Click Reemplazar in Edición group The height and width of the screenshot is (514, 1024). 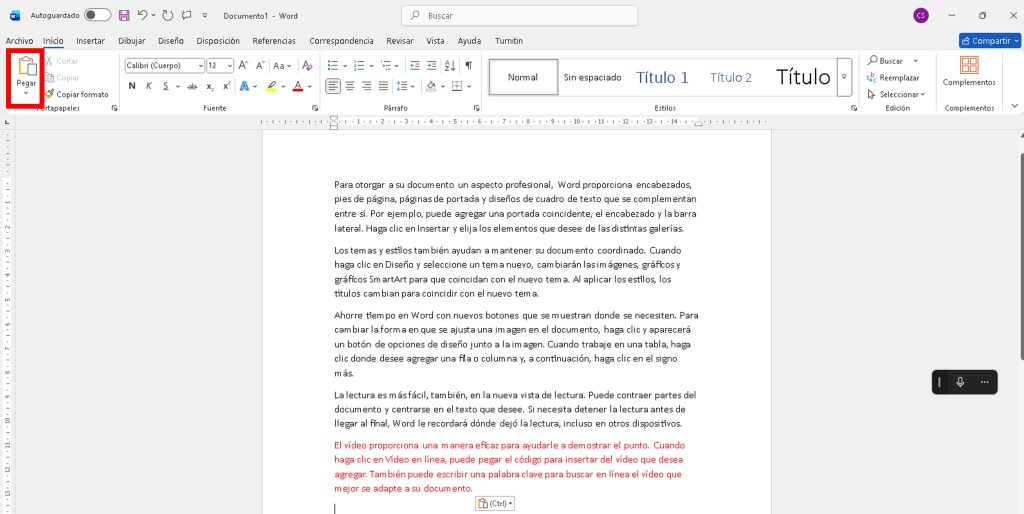pyautogui.click(x=898, y=77)
